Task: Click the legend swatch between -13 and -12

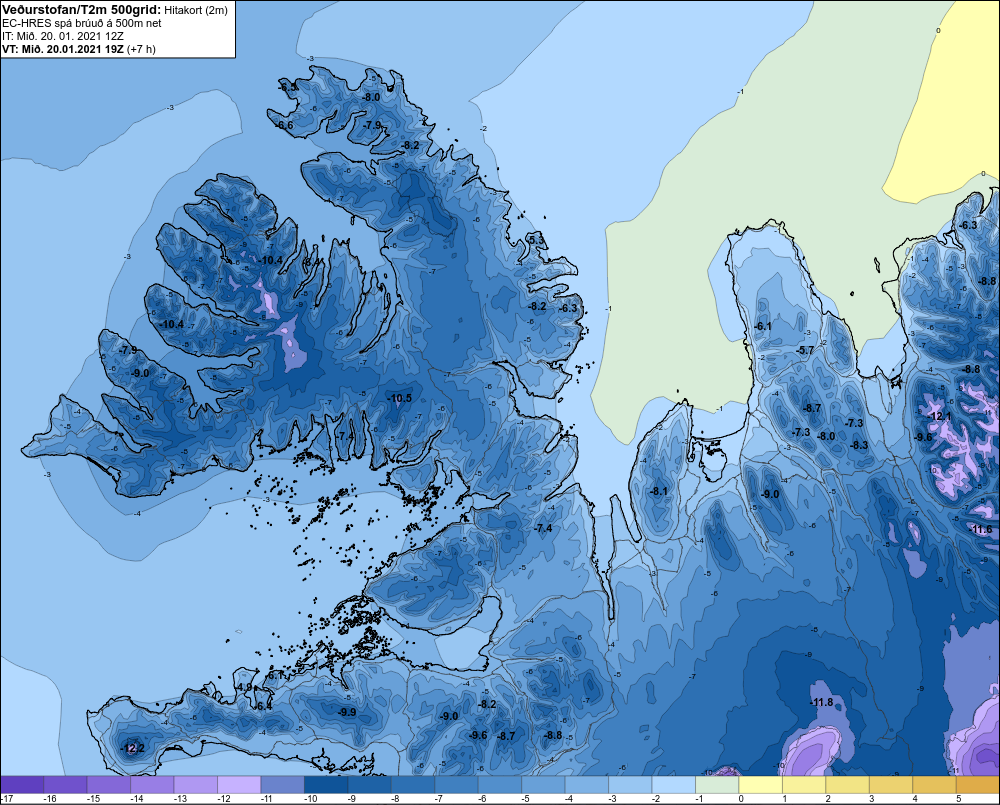Action: (196, 785)
